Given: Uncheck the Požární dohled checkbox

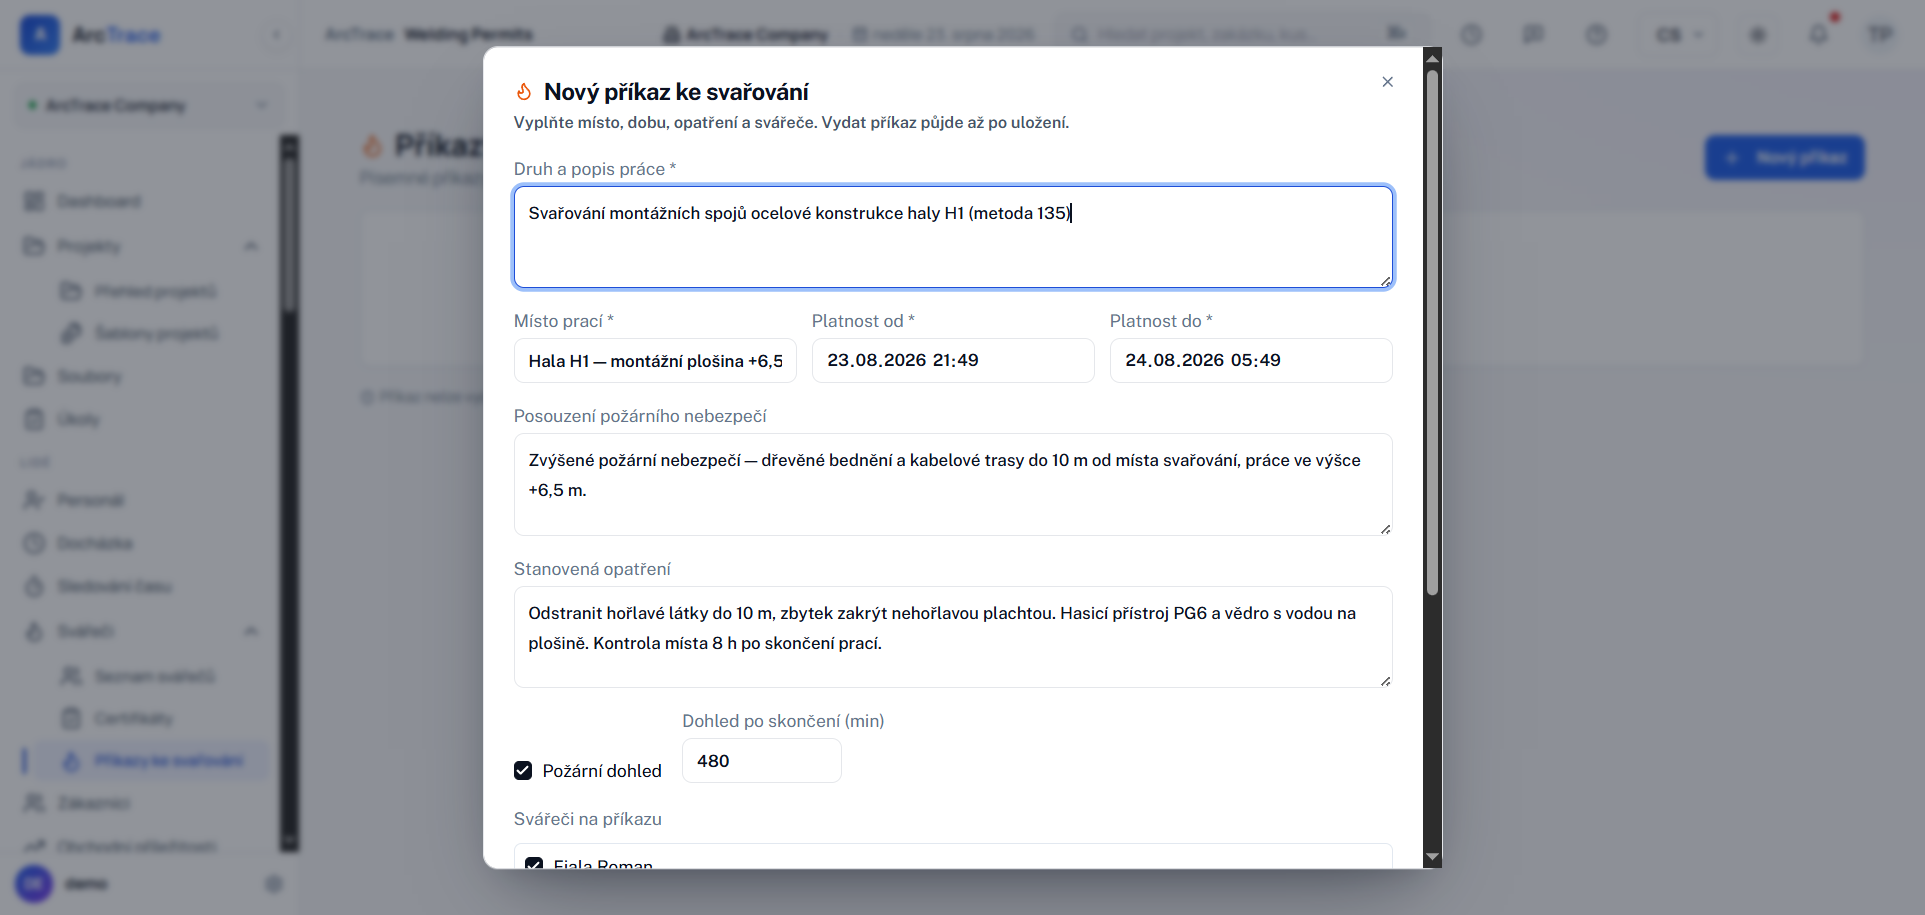Looking at the screenshot, I should (523, 770).
